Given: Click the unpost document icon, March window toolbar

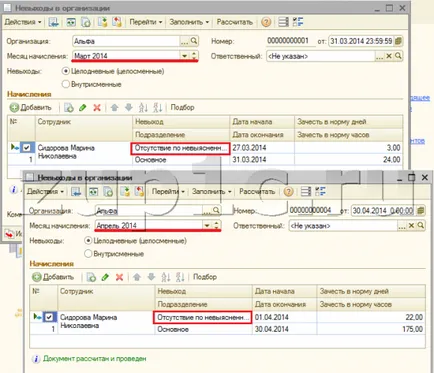Looking at the screenshot, I should click(117, 22).
